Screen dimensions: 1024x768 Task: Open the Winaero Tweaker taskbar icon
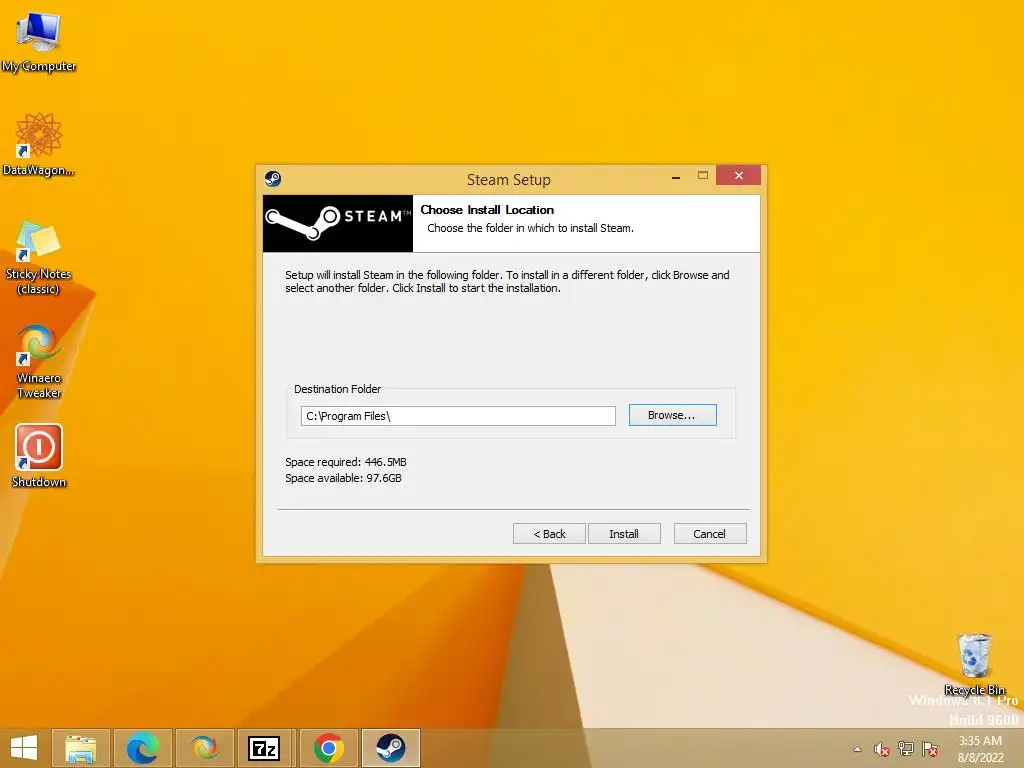(204, 748)
